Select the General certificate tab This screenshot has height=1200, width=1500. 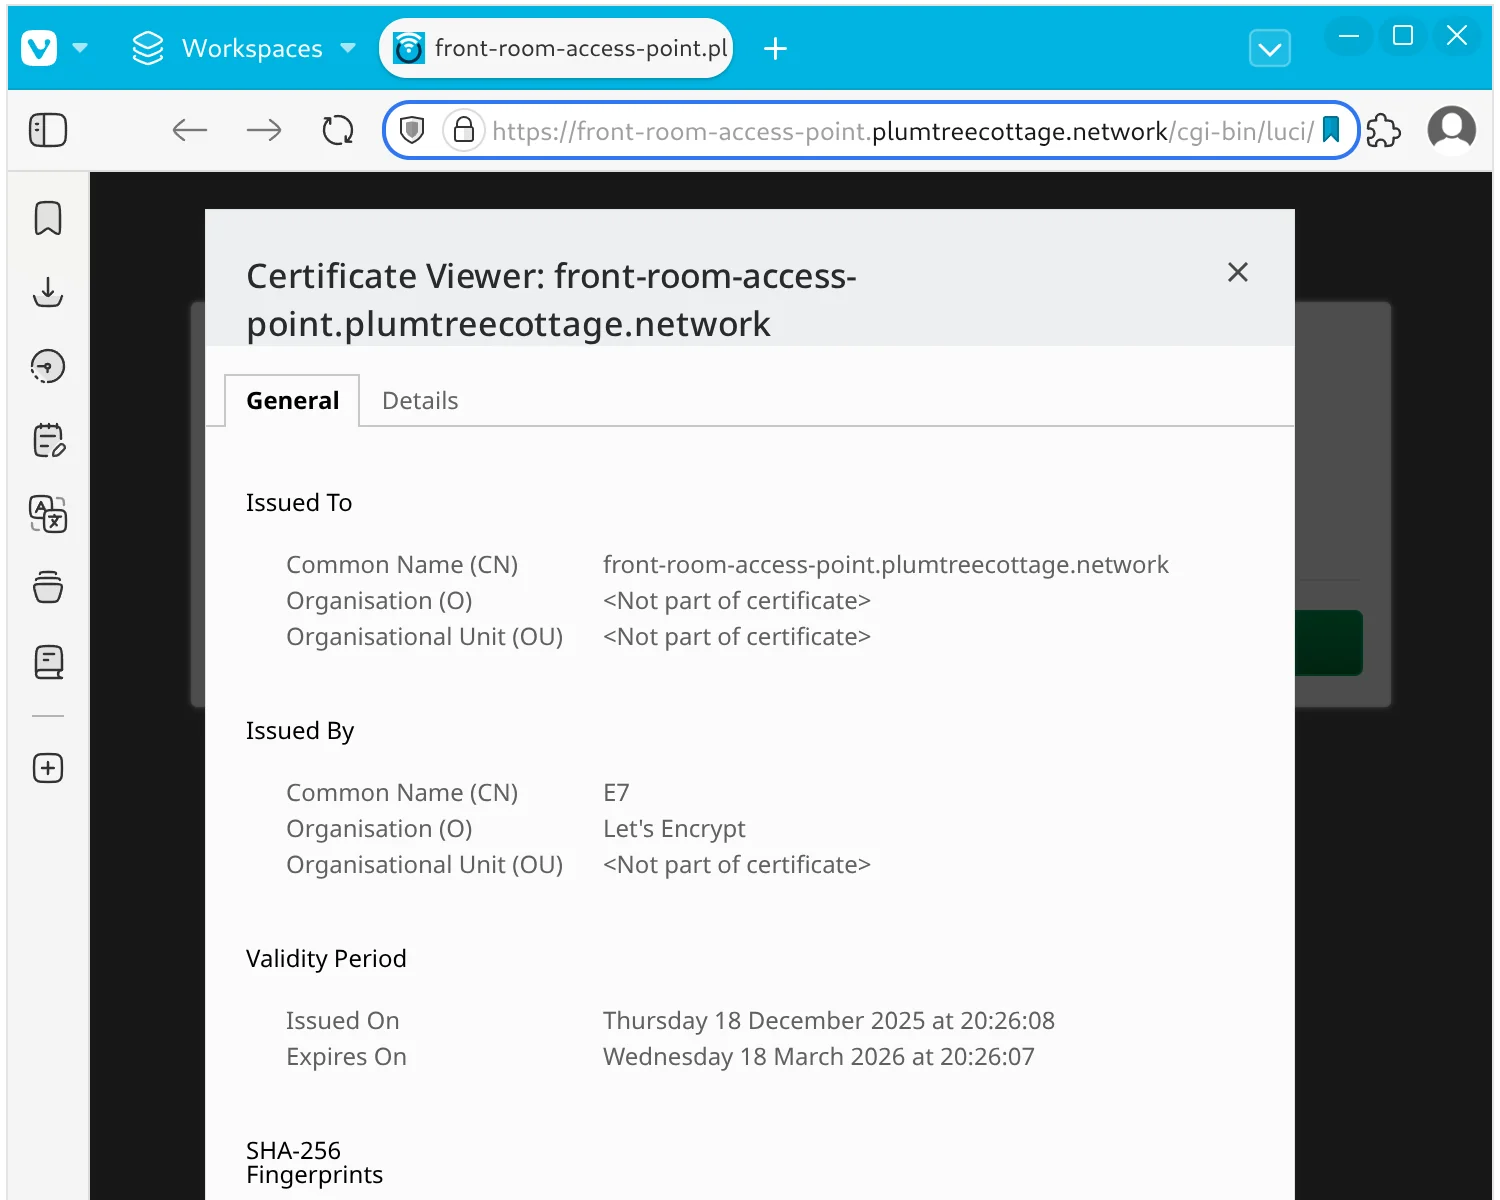coord(292,400)
